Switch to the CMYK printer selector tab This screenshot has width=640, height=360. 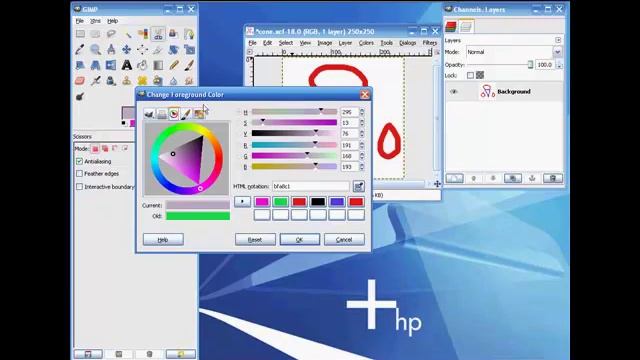pos(162,113)
